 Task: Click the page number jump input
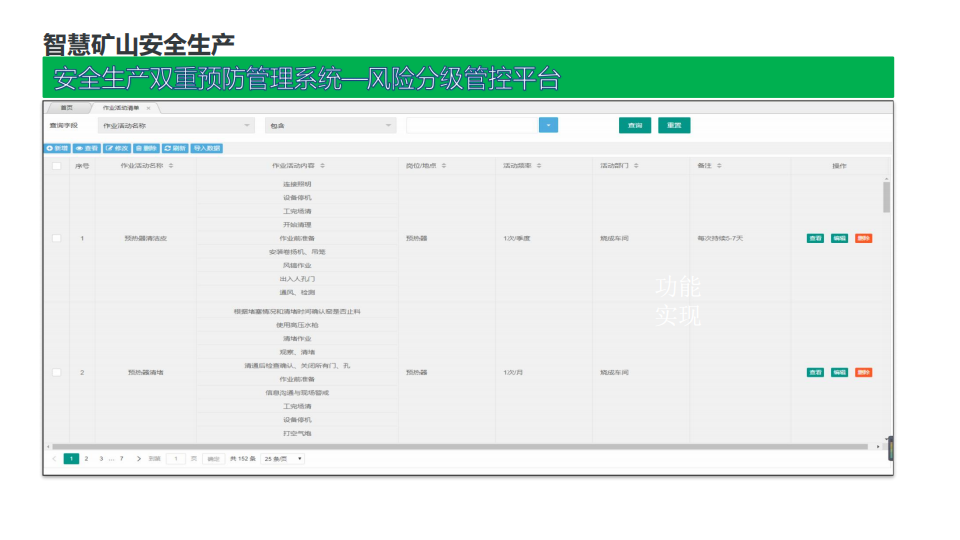pyautogui.click(x=176, y=459)
